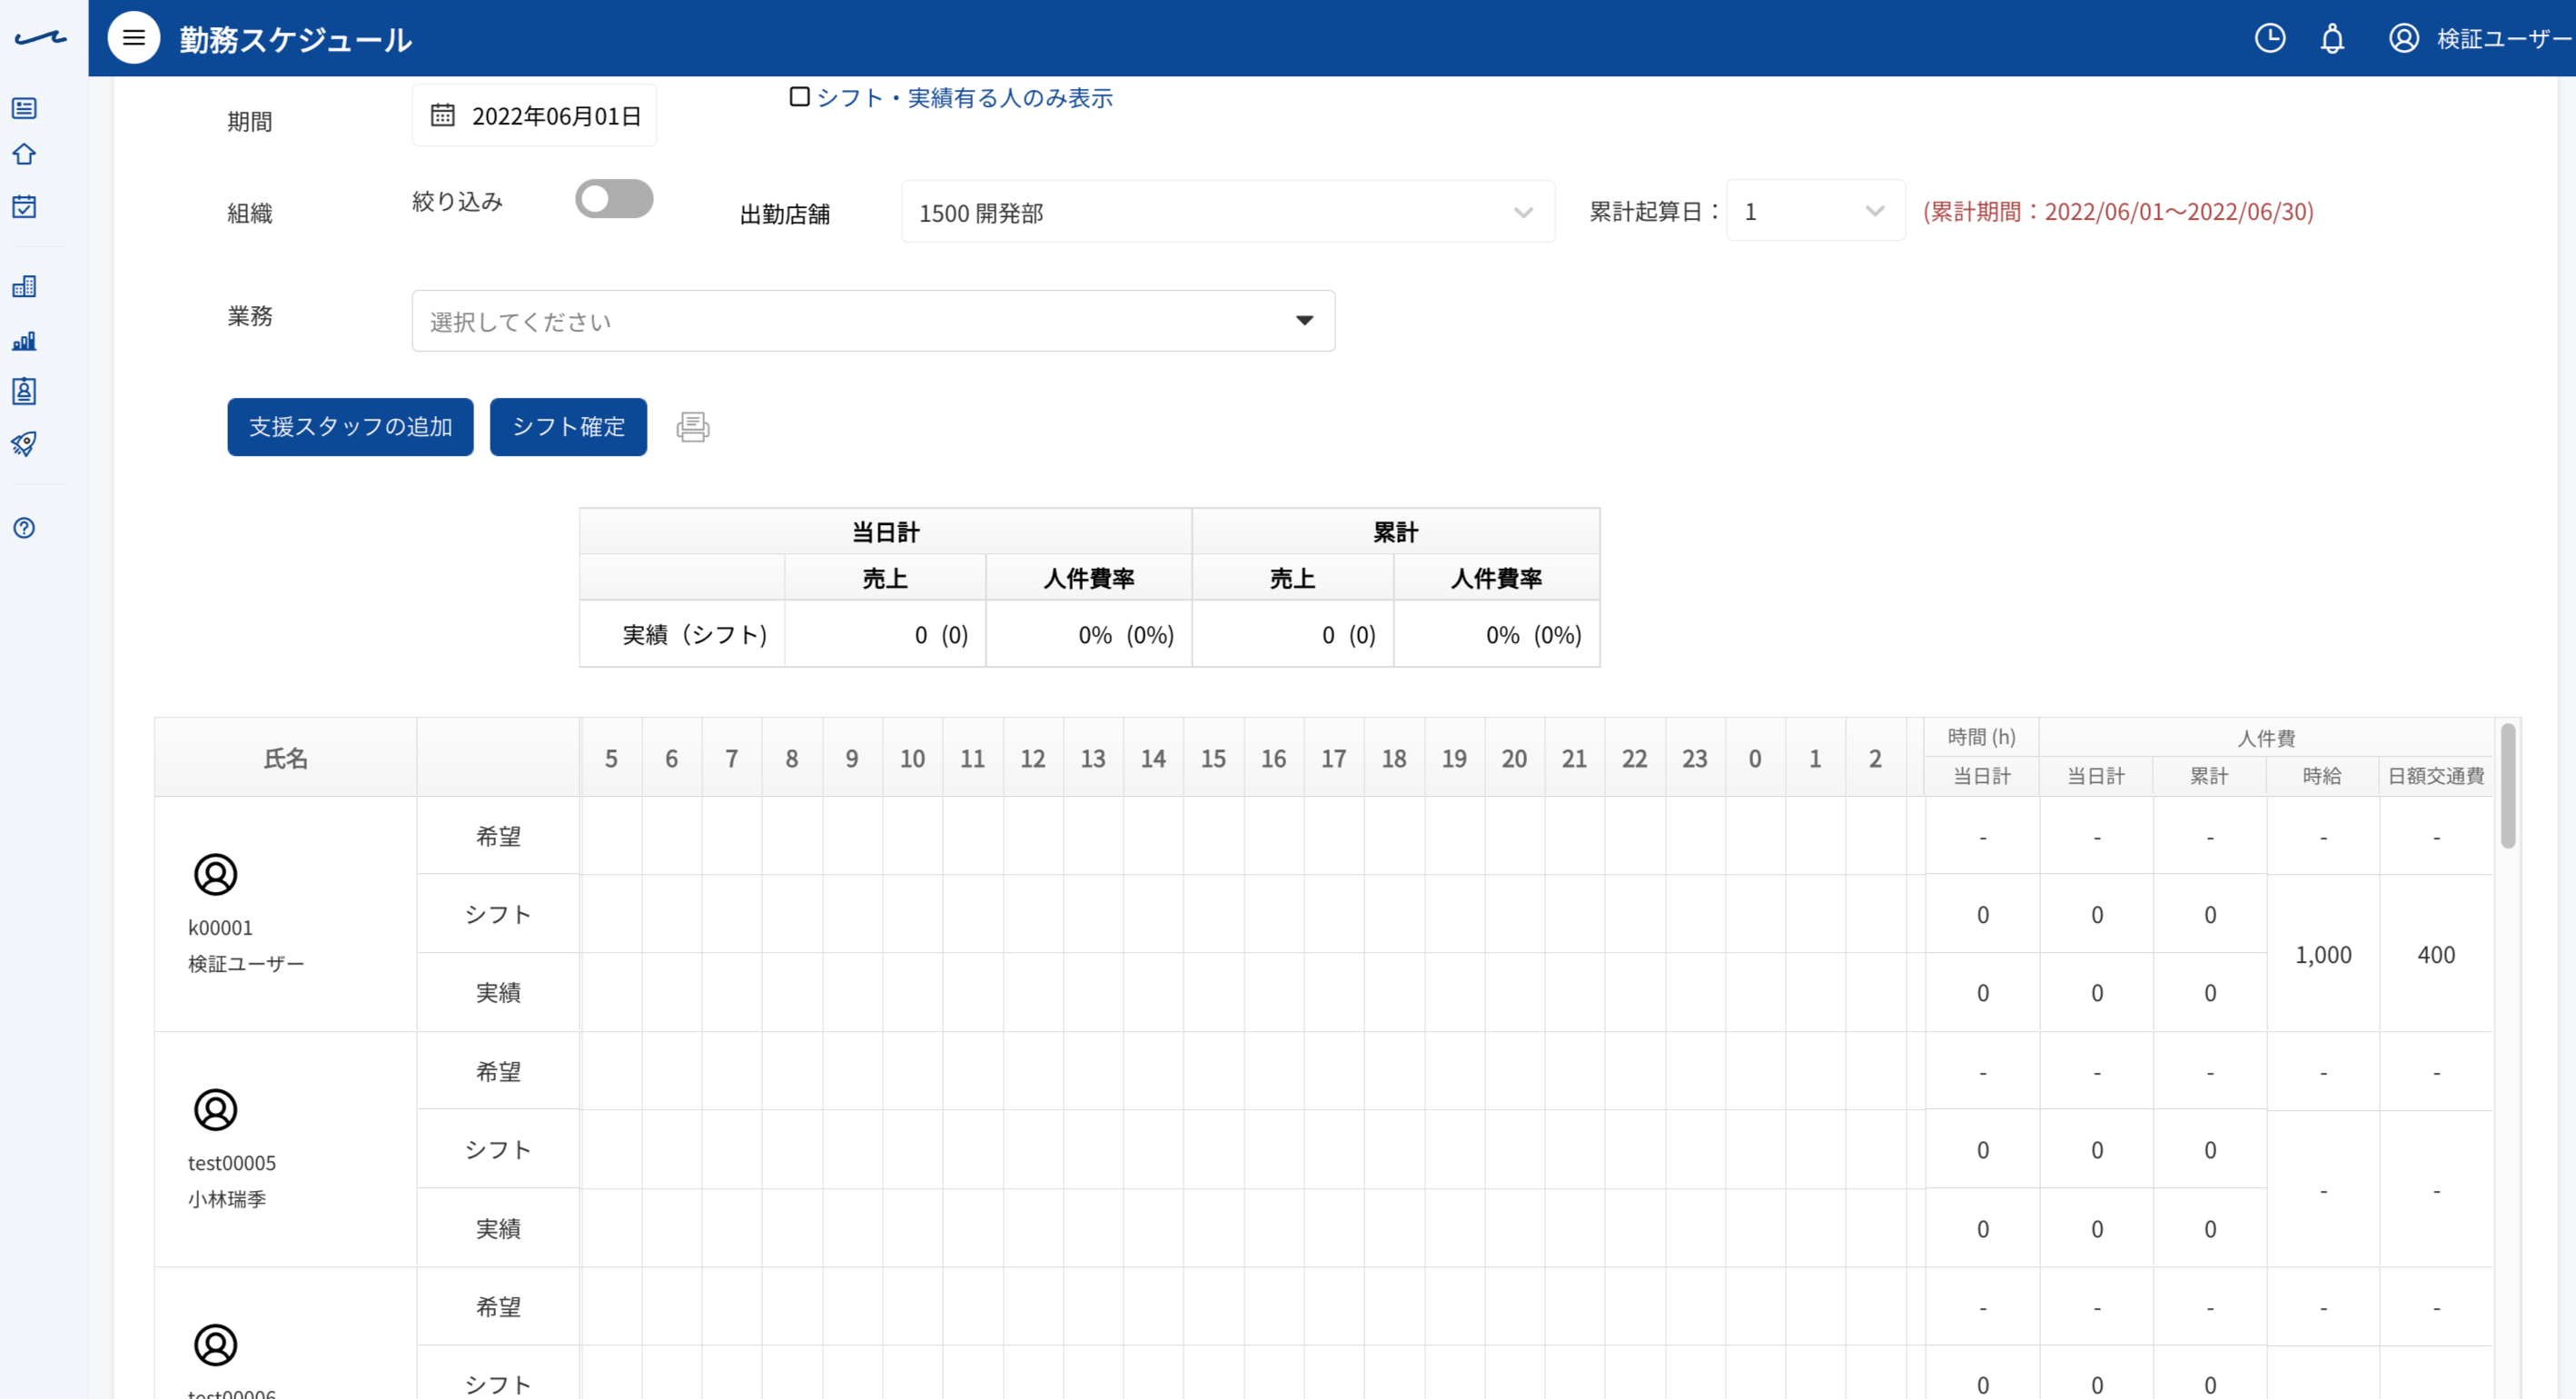This screenshot has height=1399, width=2576.
Task: Click the 時間 (h) column header
Action: pyautogui.click(x=1981, y=737)
